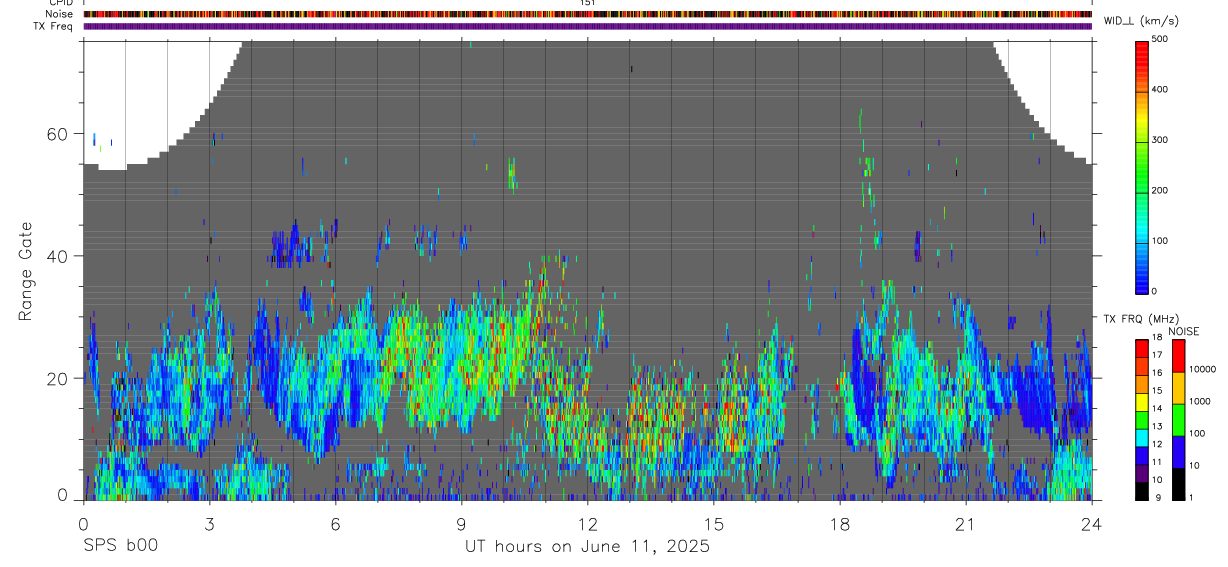Click the 500 tick on the width colorbar
The image size is (1228, 567).
tap(1161, 39)
